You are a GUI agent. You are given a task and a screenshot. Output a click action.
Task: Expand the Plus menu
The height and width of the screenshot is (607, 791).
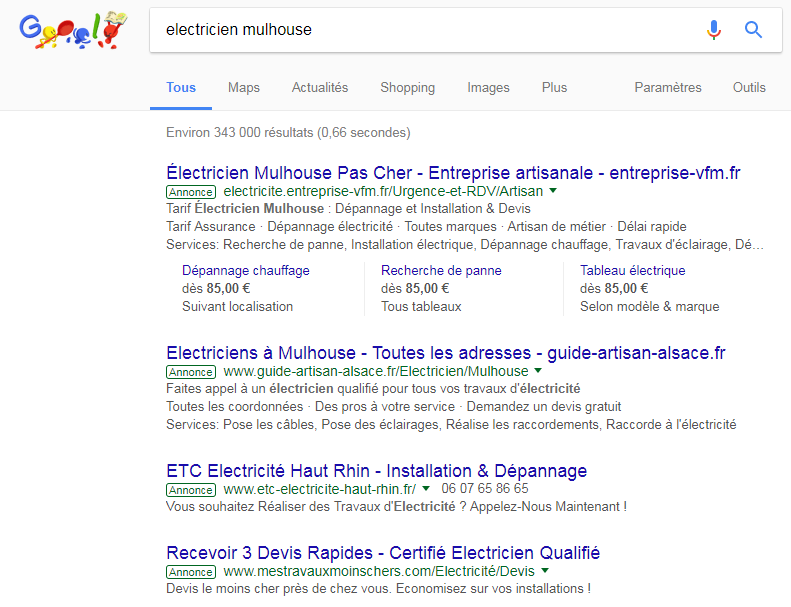click(x=554, y=87)
